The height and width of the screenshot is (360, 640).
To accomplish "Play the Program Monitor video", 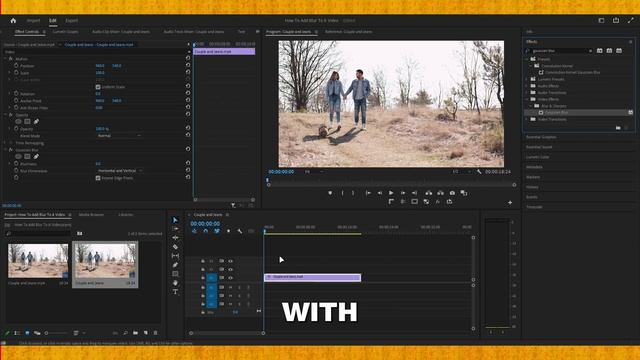I will pyautogui.click(x=391, y=193).
